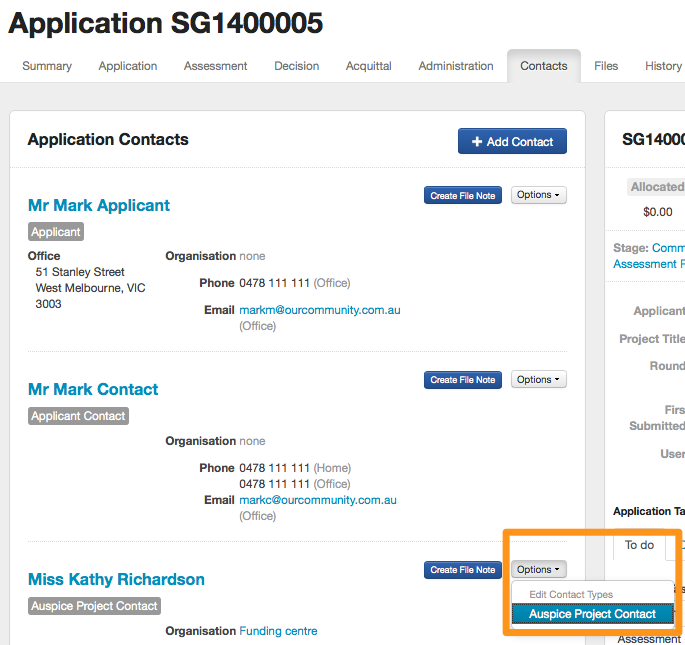Create File Note for Miss Kathy Richardson

click(463, 570)
